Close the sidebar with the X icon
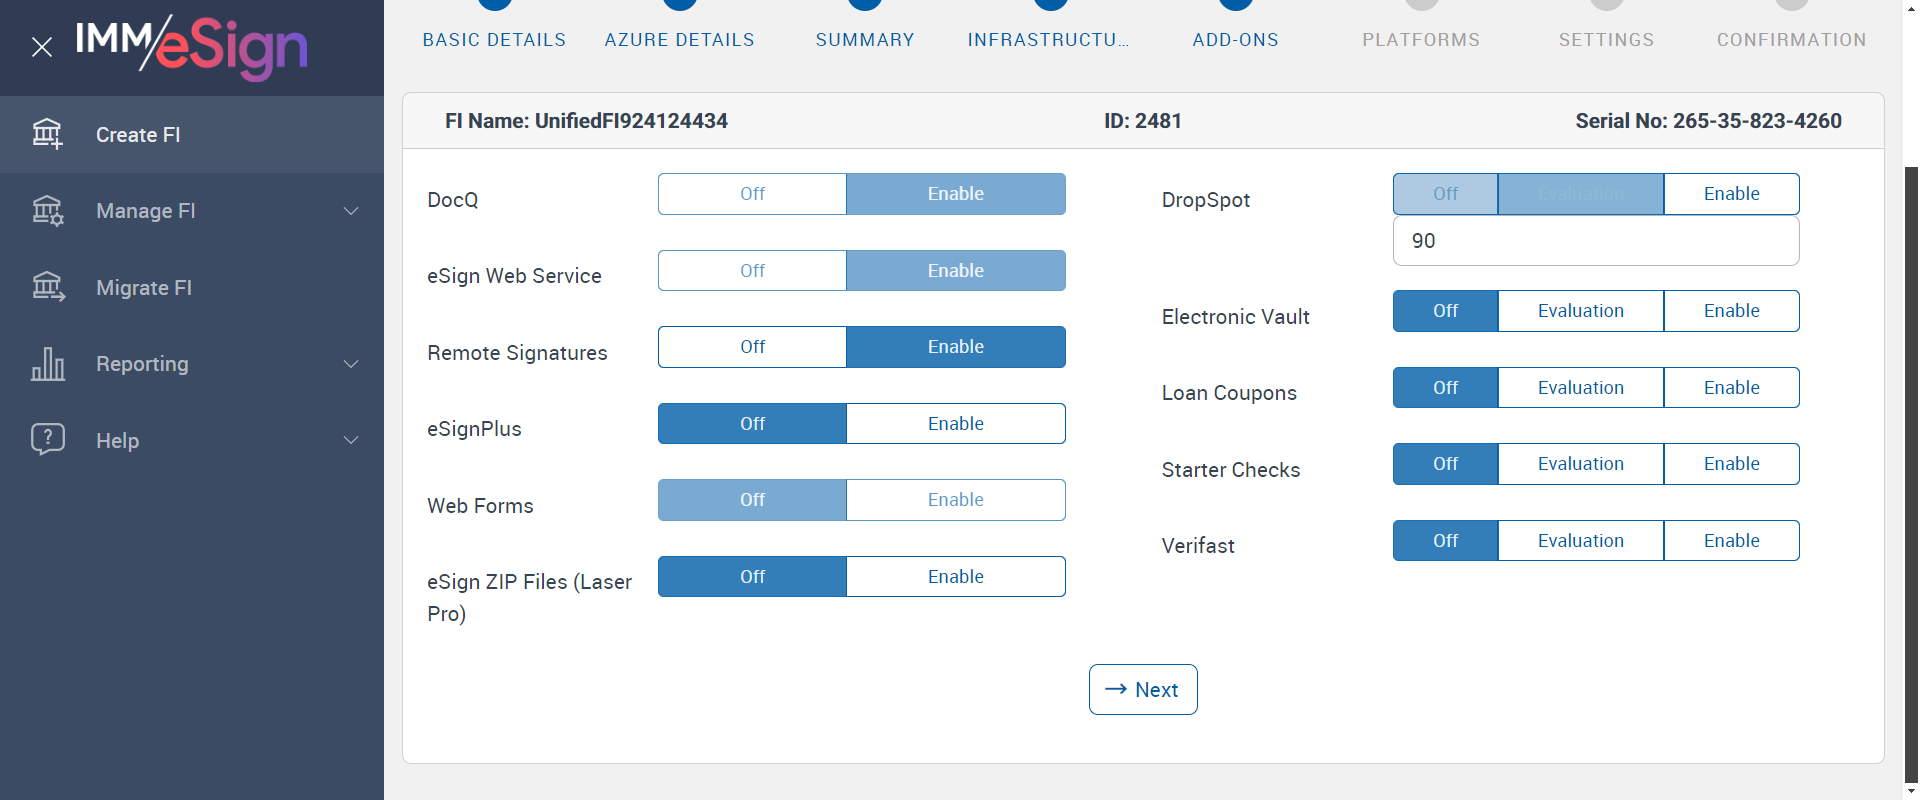1920x800 pixels. pyautogui.click(x=42, y=47)
